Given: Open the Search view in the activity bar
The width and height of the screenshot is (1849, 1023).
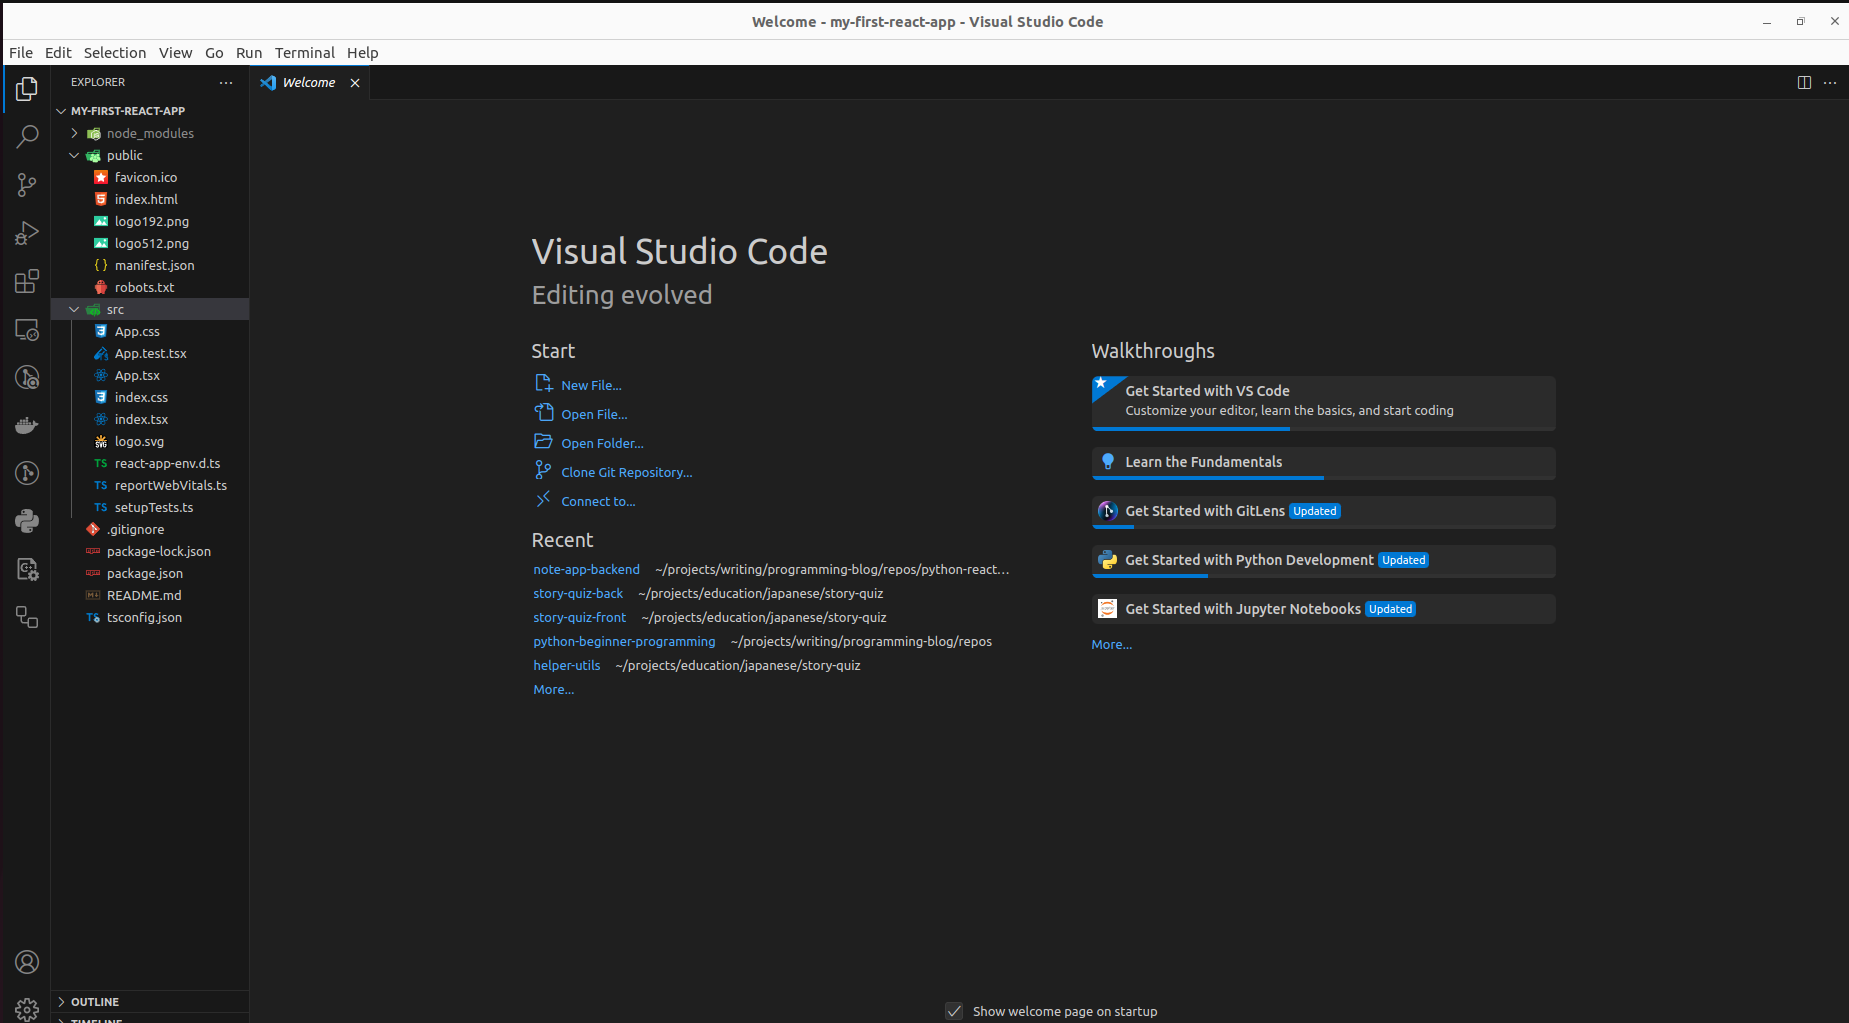Looking at the screenshot, I should [27, 136].
